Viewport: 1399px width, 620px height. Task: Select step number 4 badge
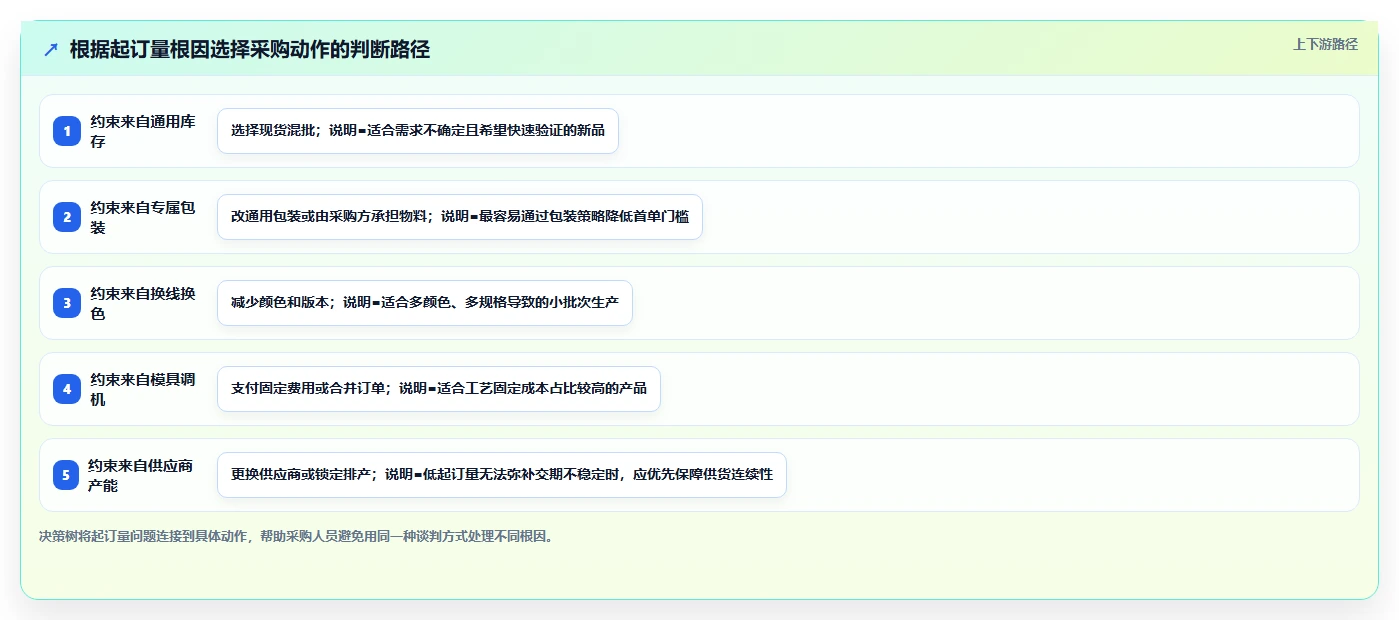coord(67,389)
